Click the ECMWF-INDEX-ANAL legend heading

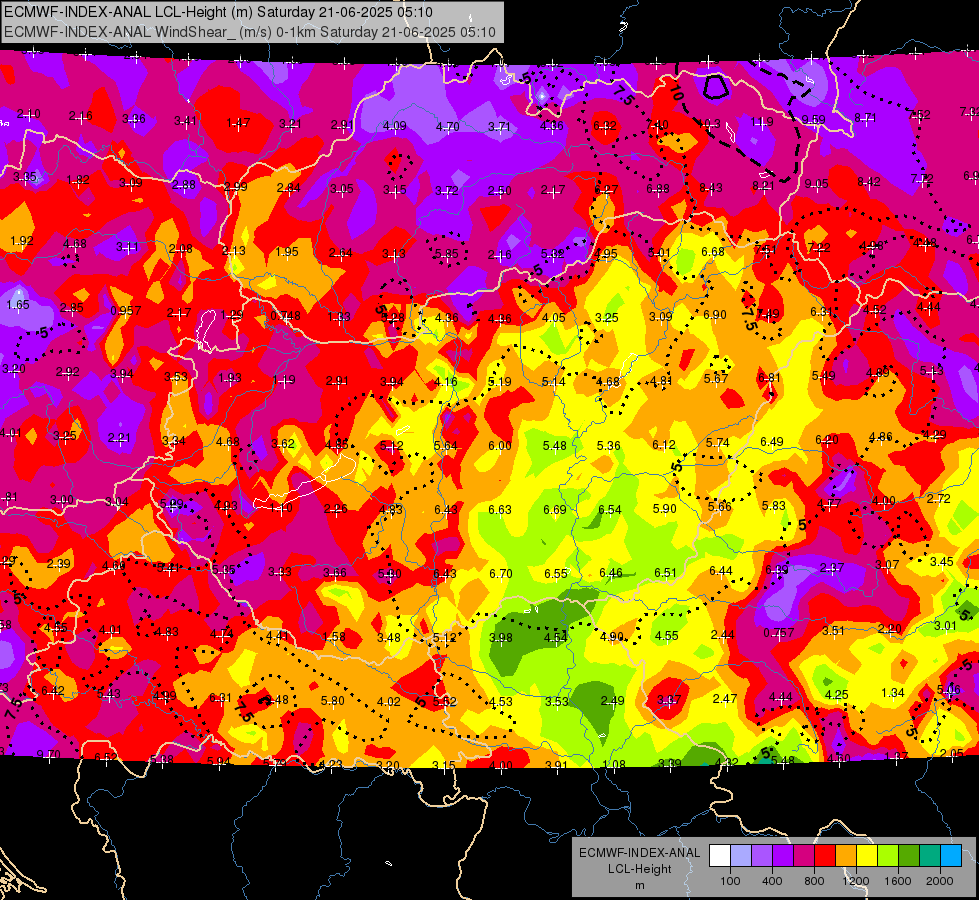click(x=640, y=853)
